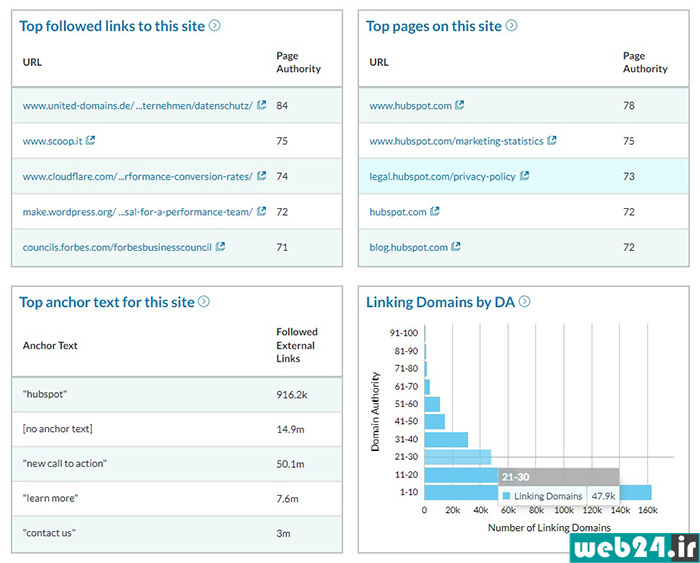Click the 91-100 axis label
Screen dimensions: 700x563
coord(404,333)
